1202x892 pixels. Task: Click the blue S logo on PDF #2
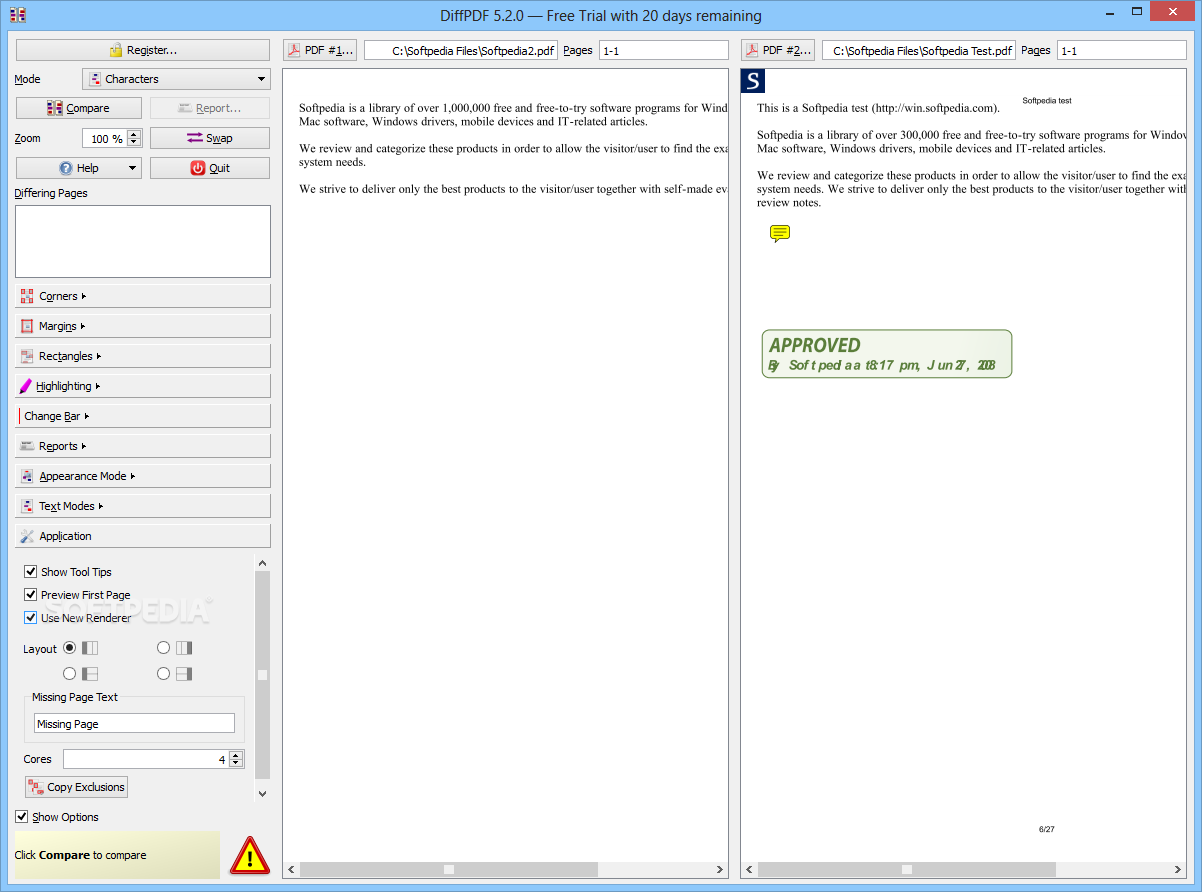[753, 81]
